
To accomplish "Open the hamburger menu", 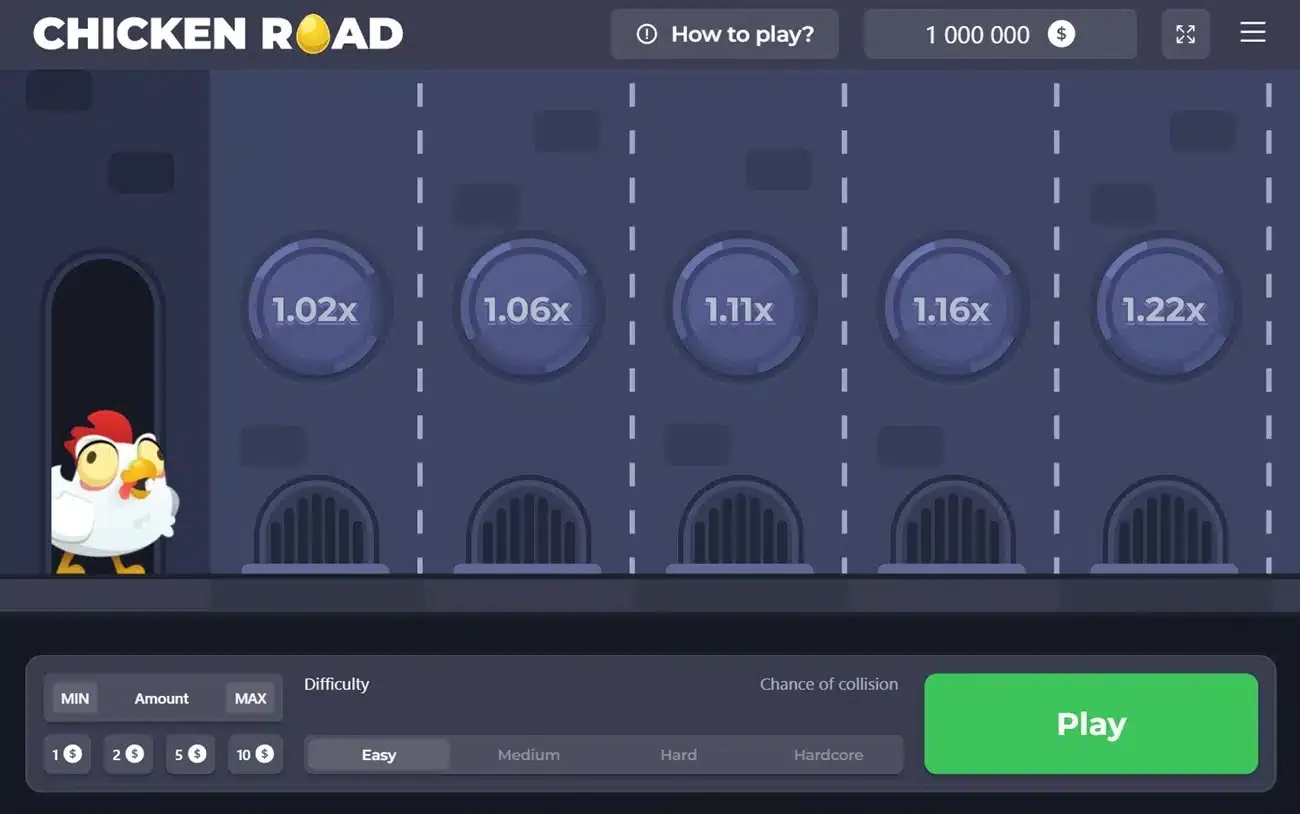I will [x=1252, y=33].
